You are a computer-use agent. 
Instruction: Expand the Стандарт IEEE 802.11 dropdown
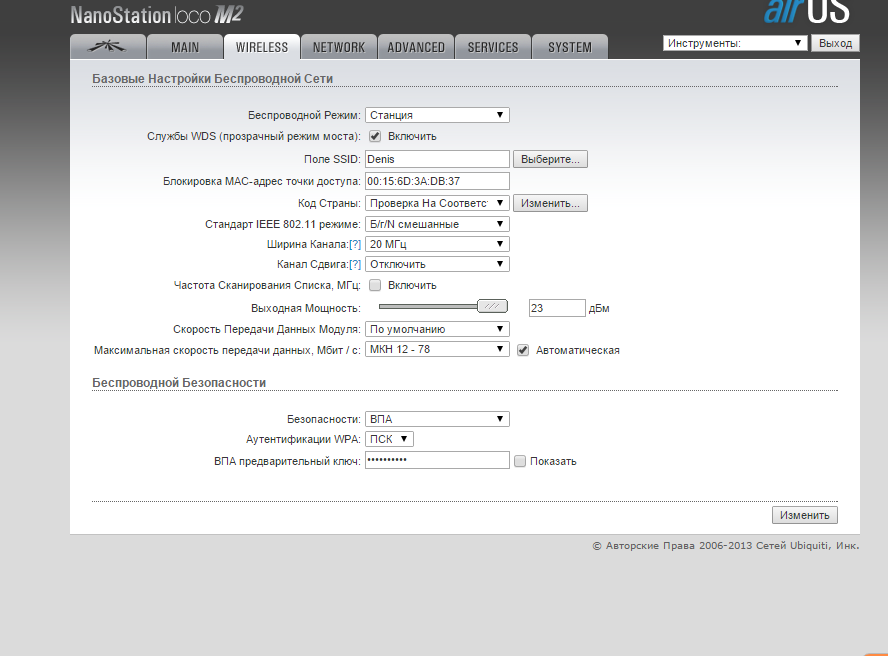[437, 224]
